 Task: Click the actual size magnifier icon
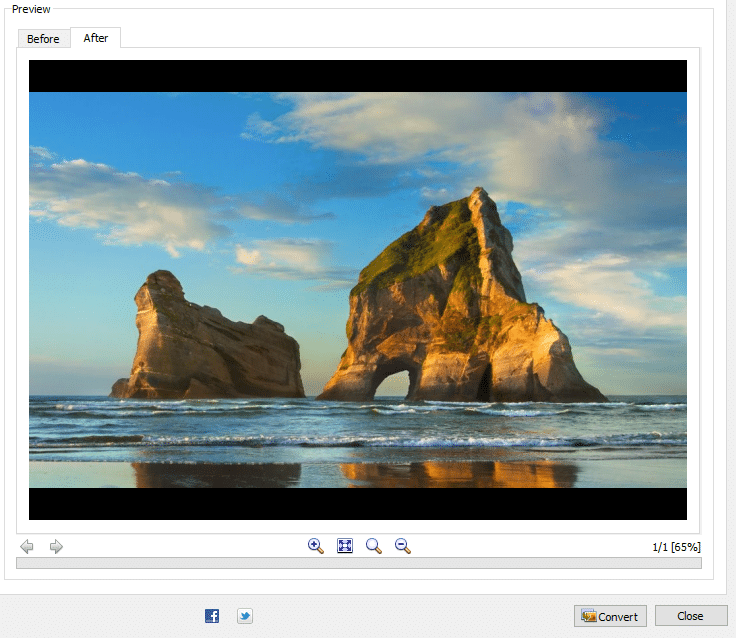(374, 546)
